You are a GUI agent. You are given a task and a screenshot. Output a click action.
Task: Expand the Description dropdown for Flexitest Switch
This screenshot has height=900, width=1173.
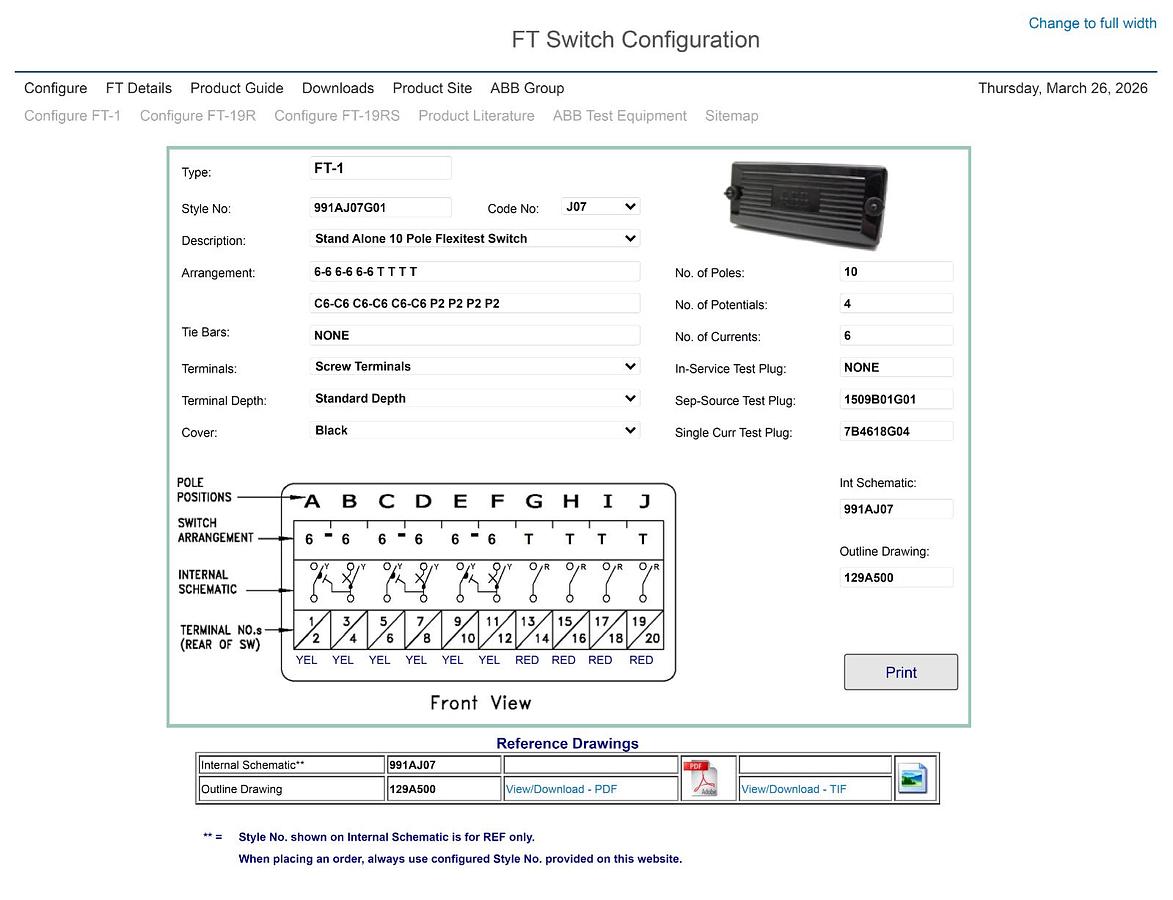[474, 239]
